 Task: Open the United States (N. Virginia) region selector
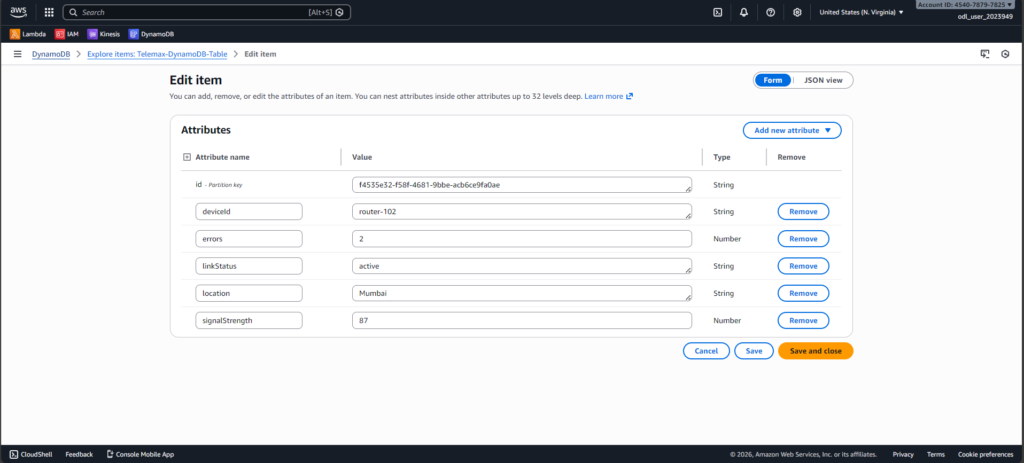point(861,12)
